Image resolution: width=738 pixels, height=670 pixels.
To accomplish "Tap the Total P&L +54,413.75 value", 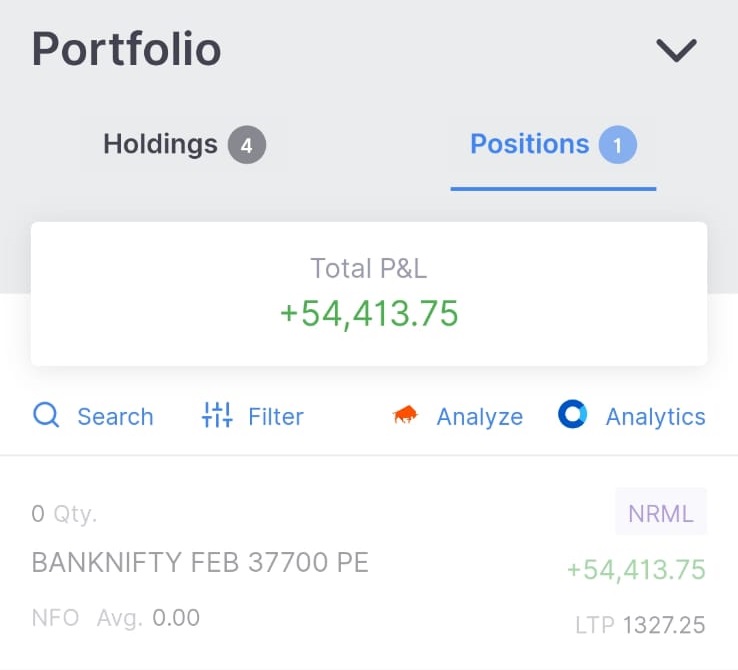I will coord(369,314).
